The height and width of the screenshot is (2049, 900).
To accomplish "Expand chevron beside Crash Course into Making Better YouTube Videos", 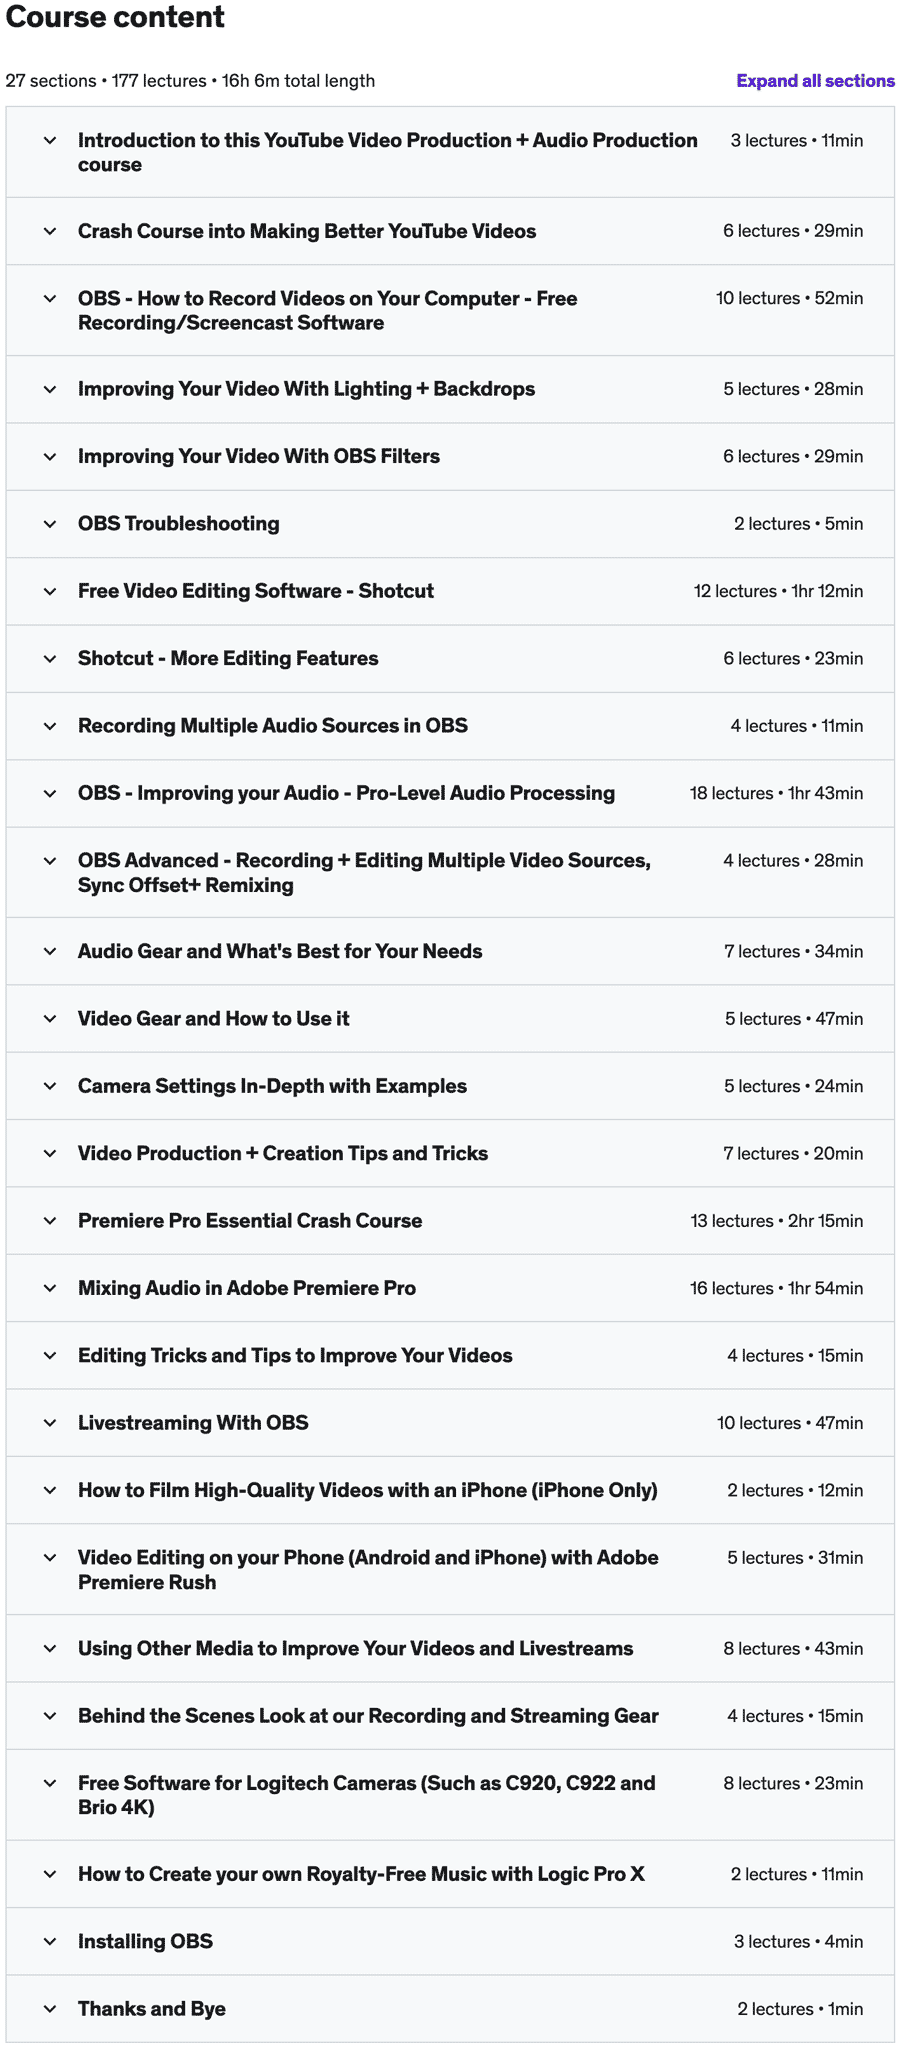I will pyautogui.click(x=50, y=231).
